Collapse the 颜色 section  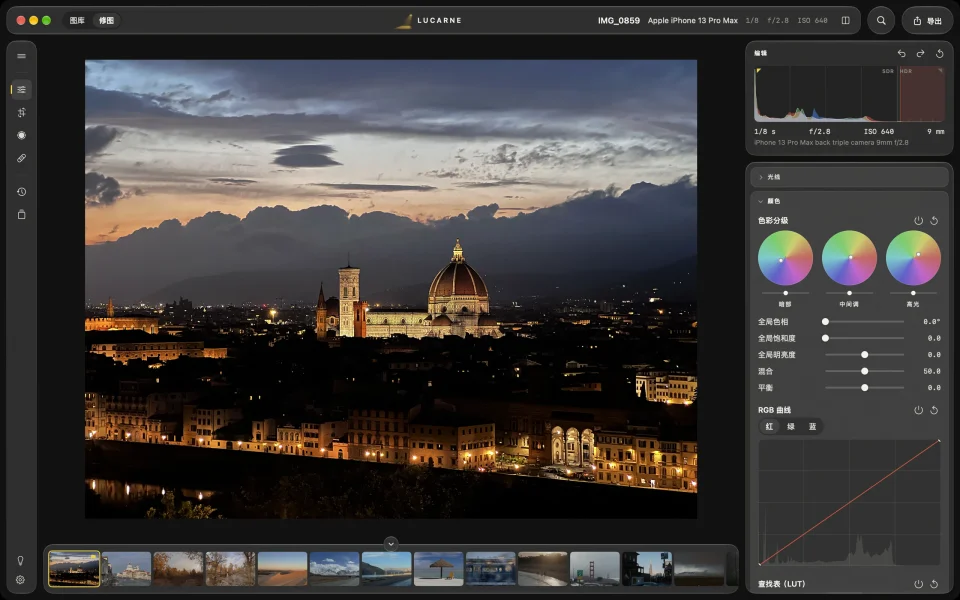point(850,201)
